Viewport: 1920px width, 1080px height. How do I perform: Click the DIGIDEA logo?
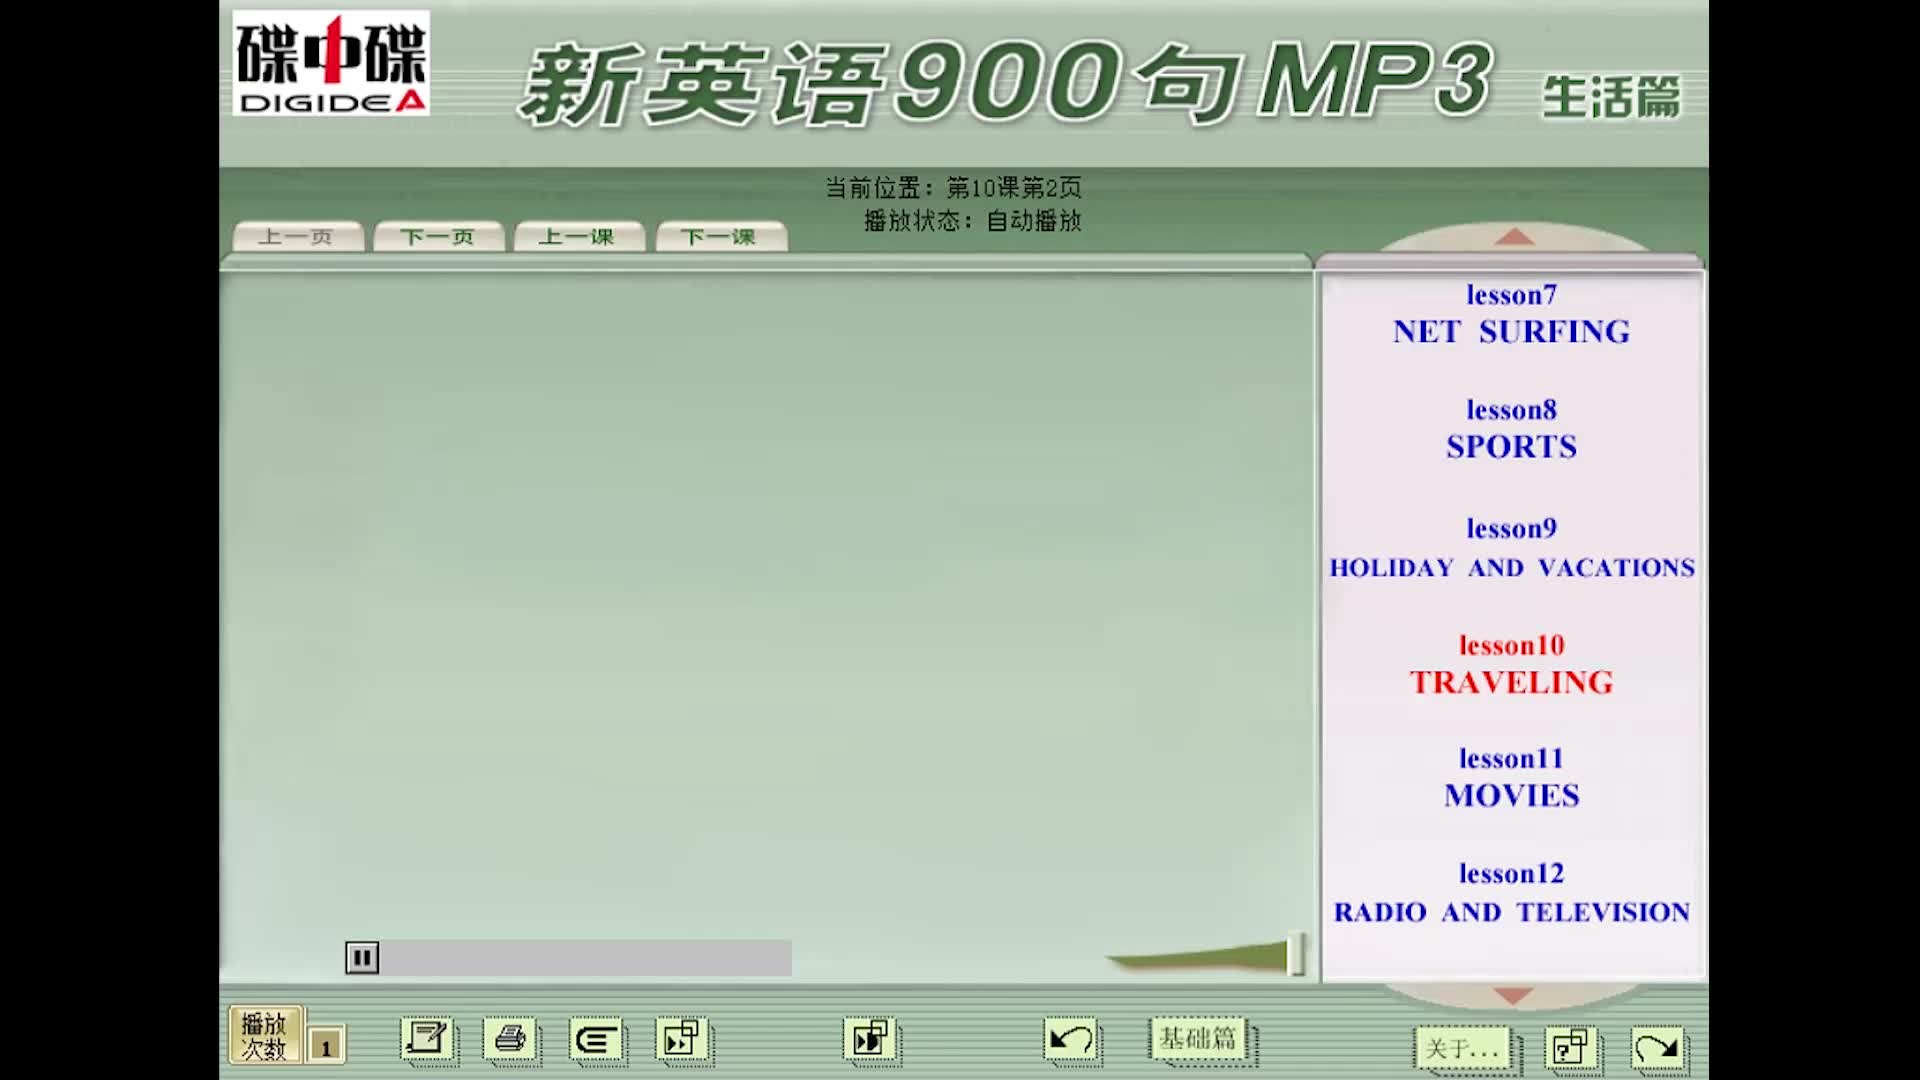331,63
